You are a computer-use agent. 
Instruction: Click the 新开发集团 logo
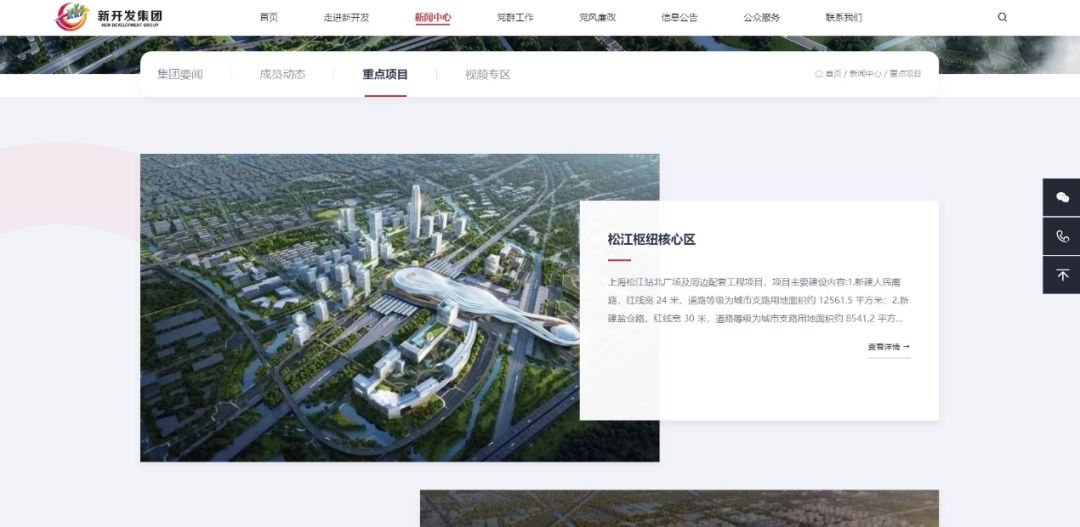(x=108, y=17)
